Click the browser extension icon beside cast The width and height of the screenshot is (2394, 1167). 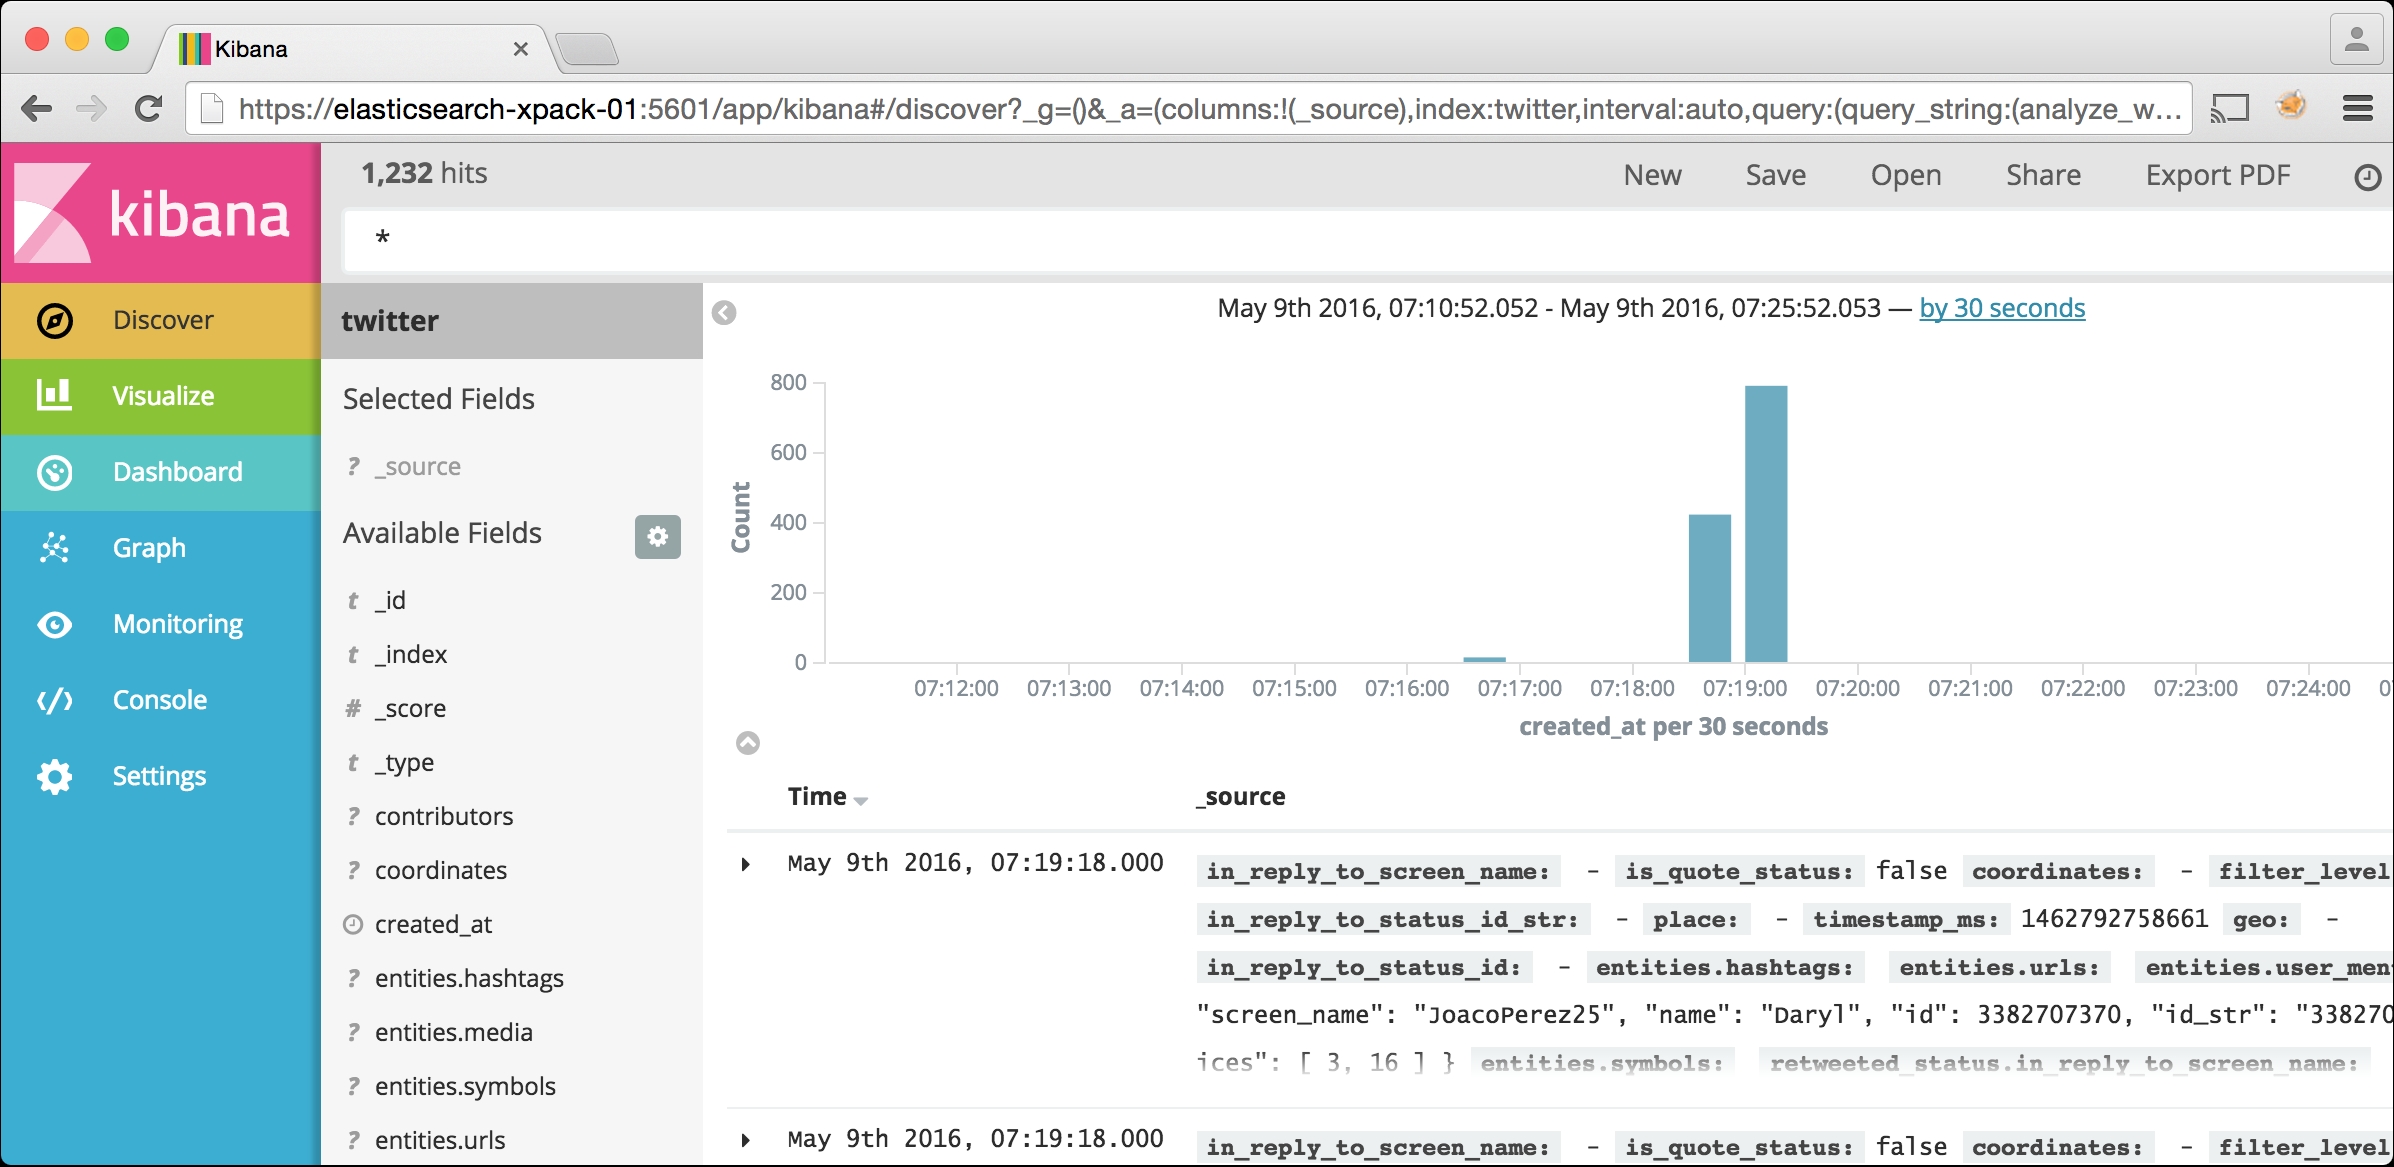coord(2291,104)
